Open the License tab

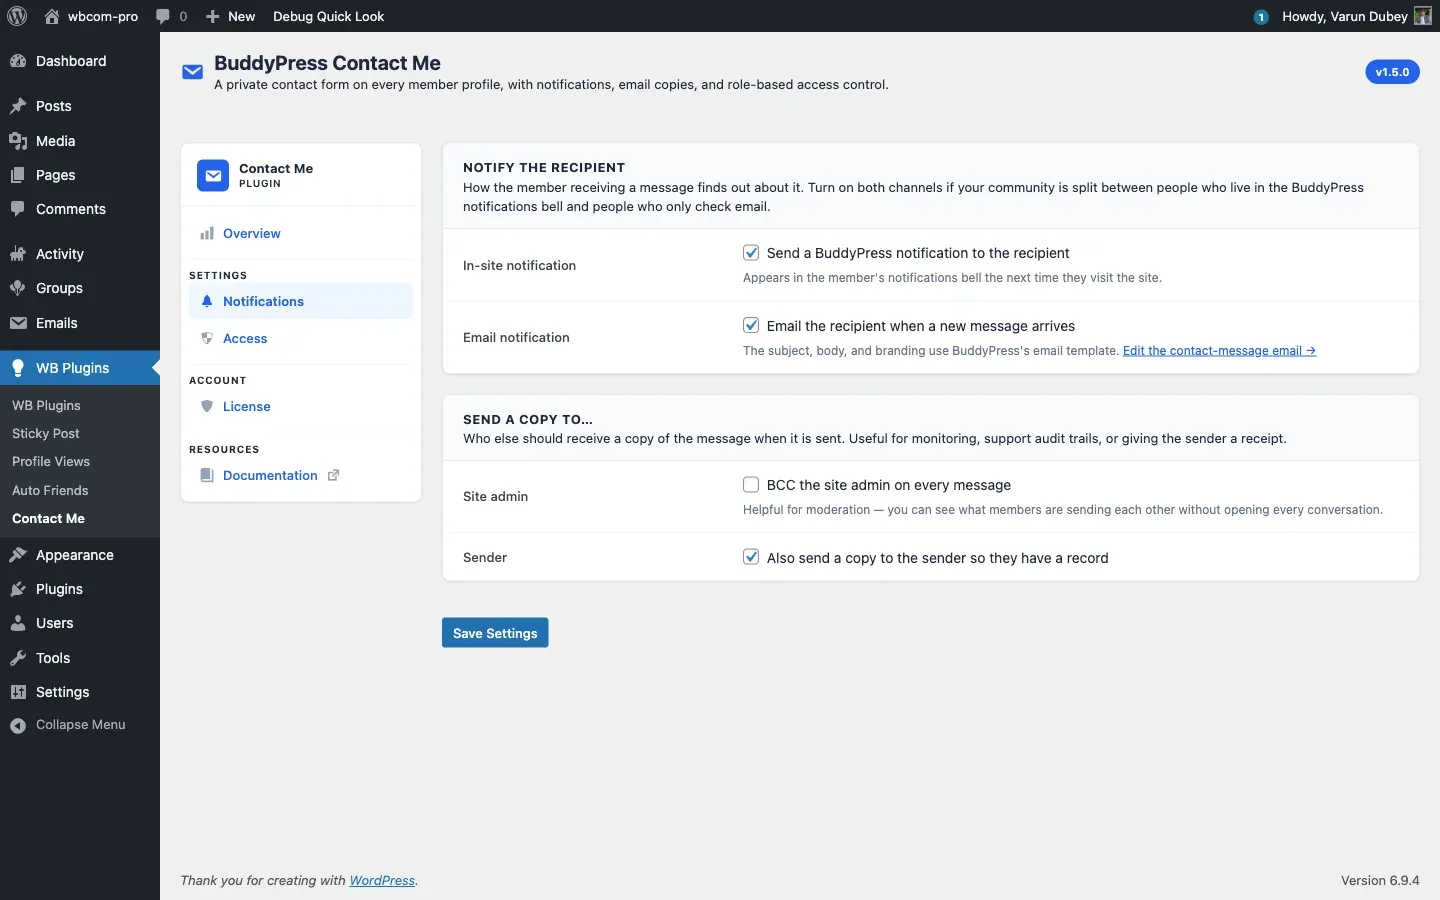click(x=300, y=406)
